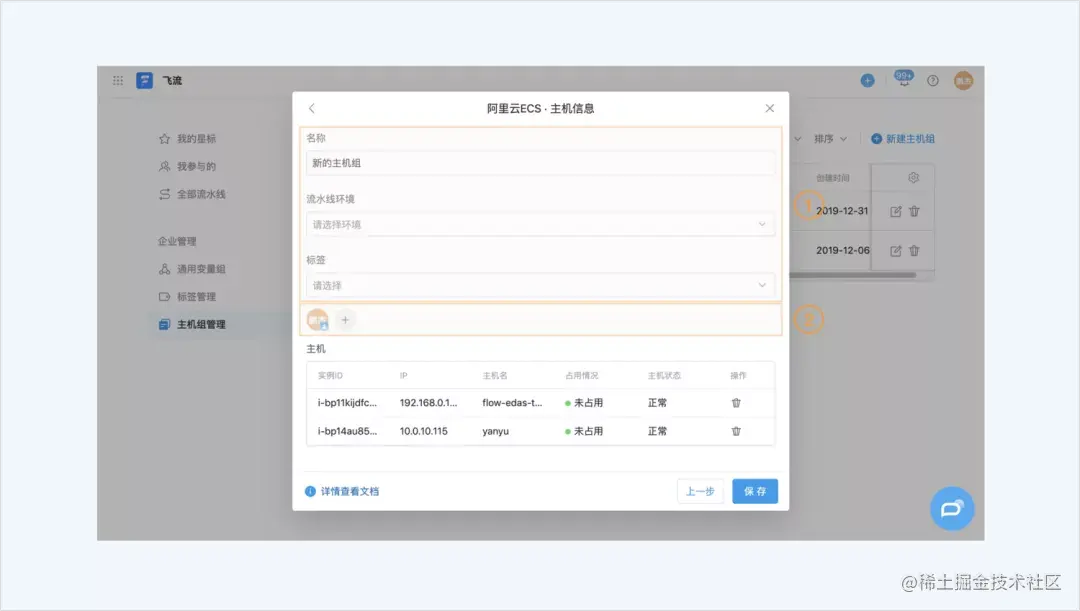The image size is (1080, 611).
Task: Open the 排序 sort dropdown
Action: point(831,138)
